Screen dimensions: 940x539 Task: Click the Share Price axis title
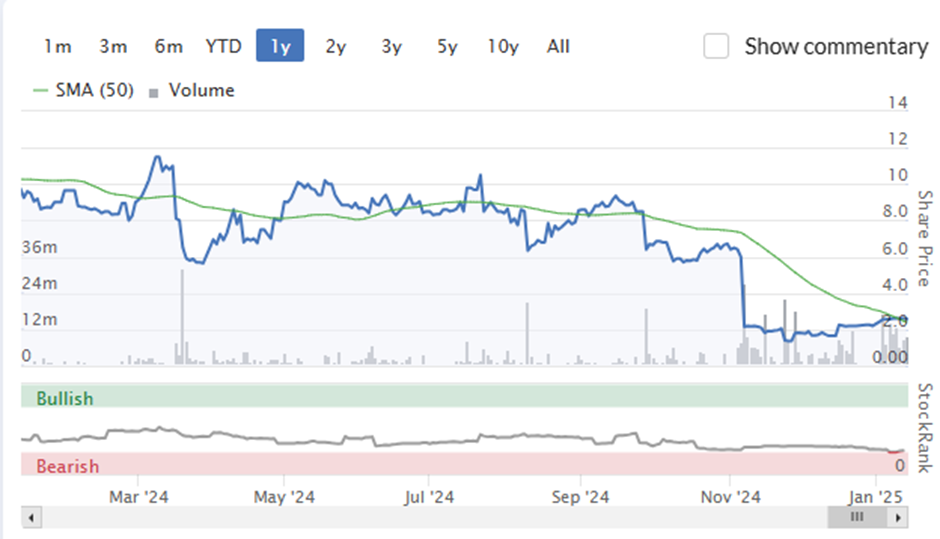click(x=925, y=238)
